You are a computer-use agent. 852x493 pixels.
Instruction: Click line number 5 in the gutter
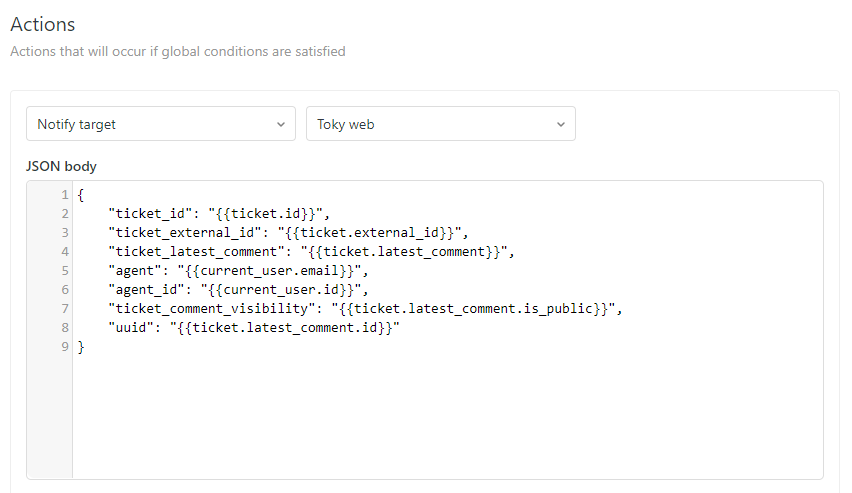64,270
